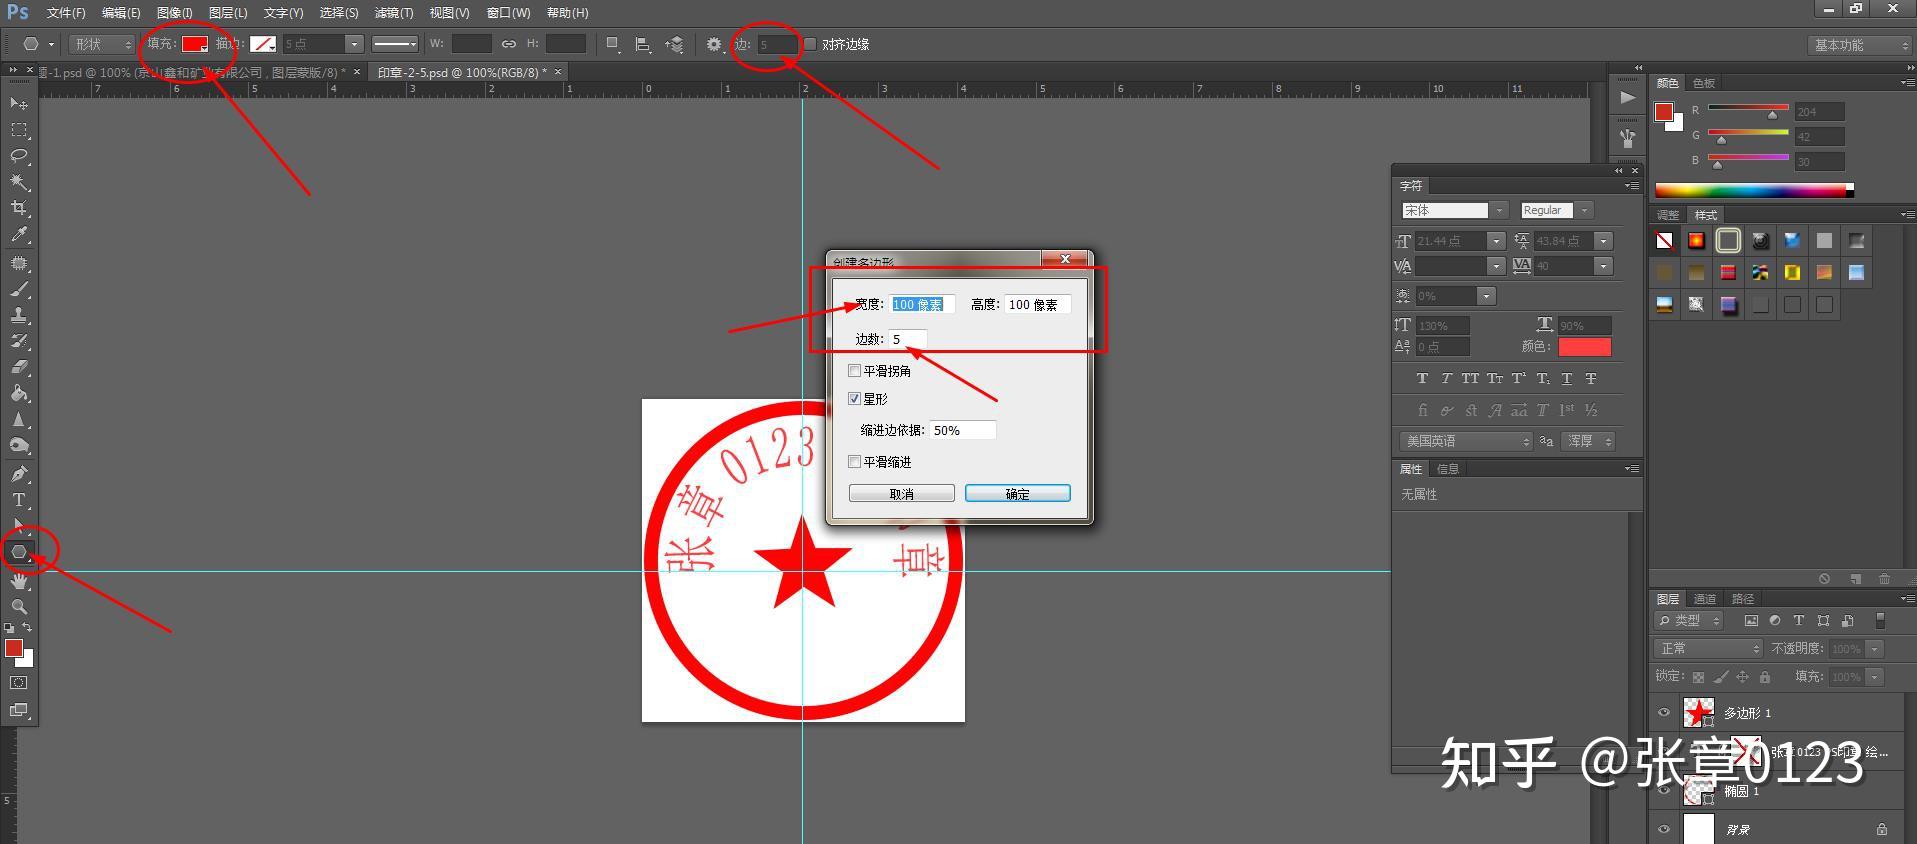Open the 基本功能 workspace dropdown

point(1860,45)
